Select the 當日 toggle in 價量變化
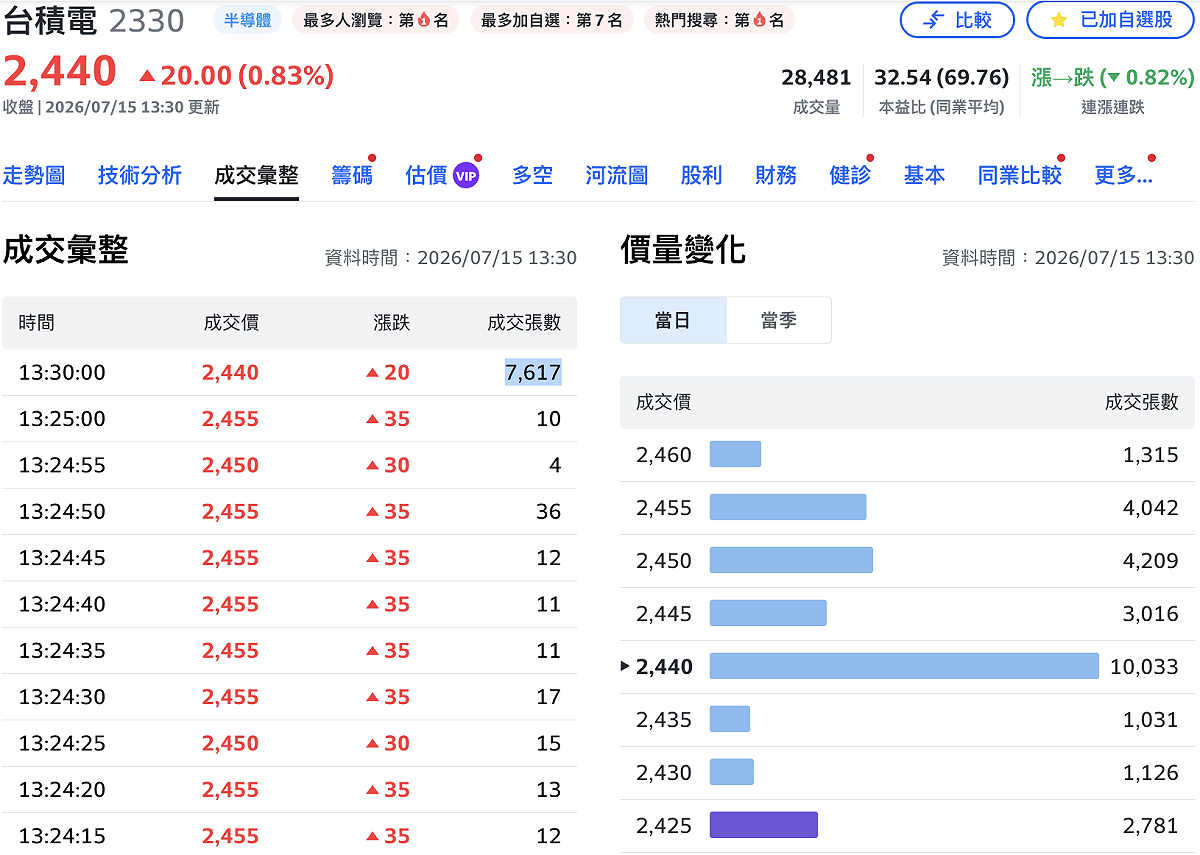Image resolution: width=1200 pixels, height=855 pixels. pos(673,320)
